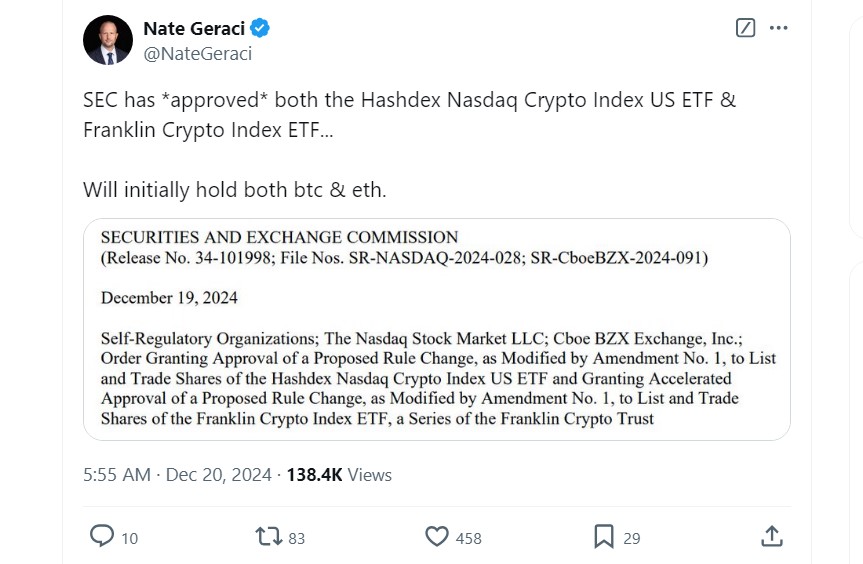
Task: Click the like count of 458
Action: pyautogui.click(x=468, y=538)
